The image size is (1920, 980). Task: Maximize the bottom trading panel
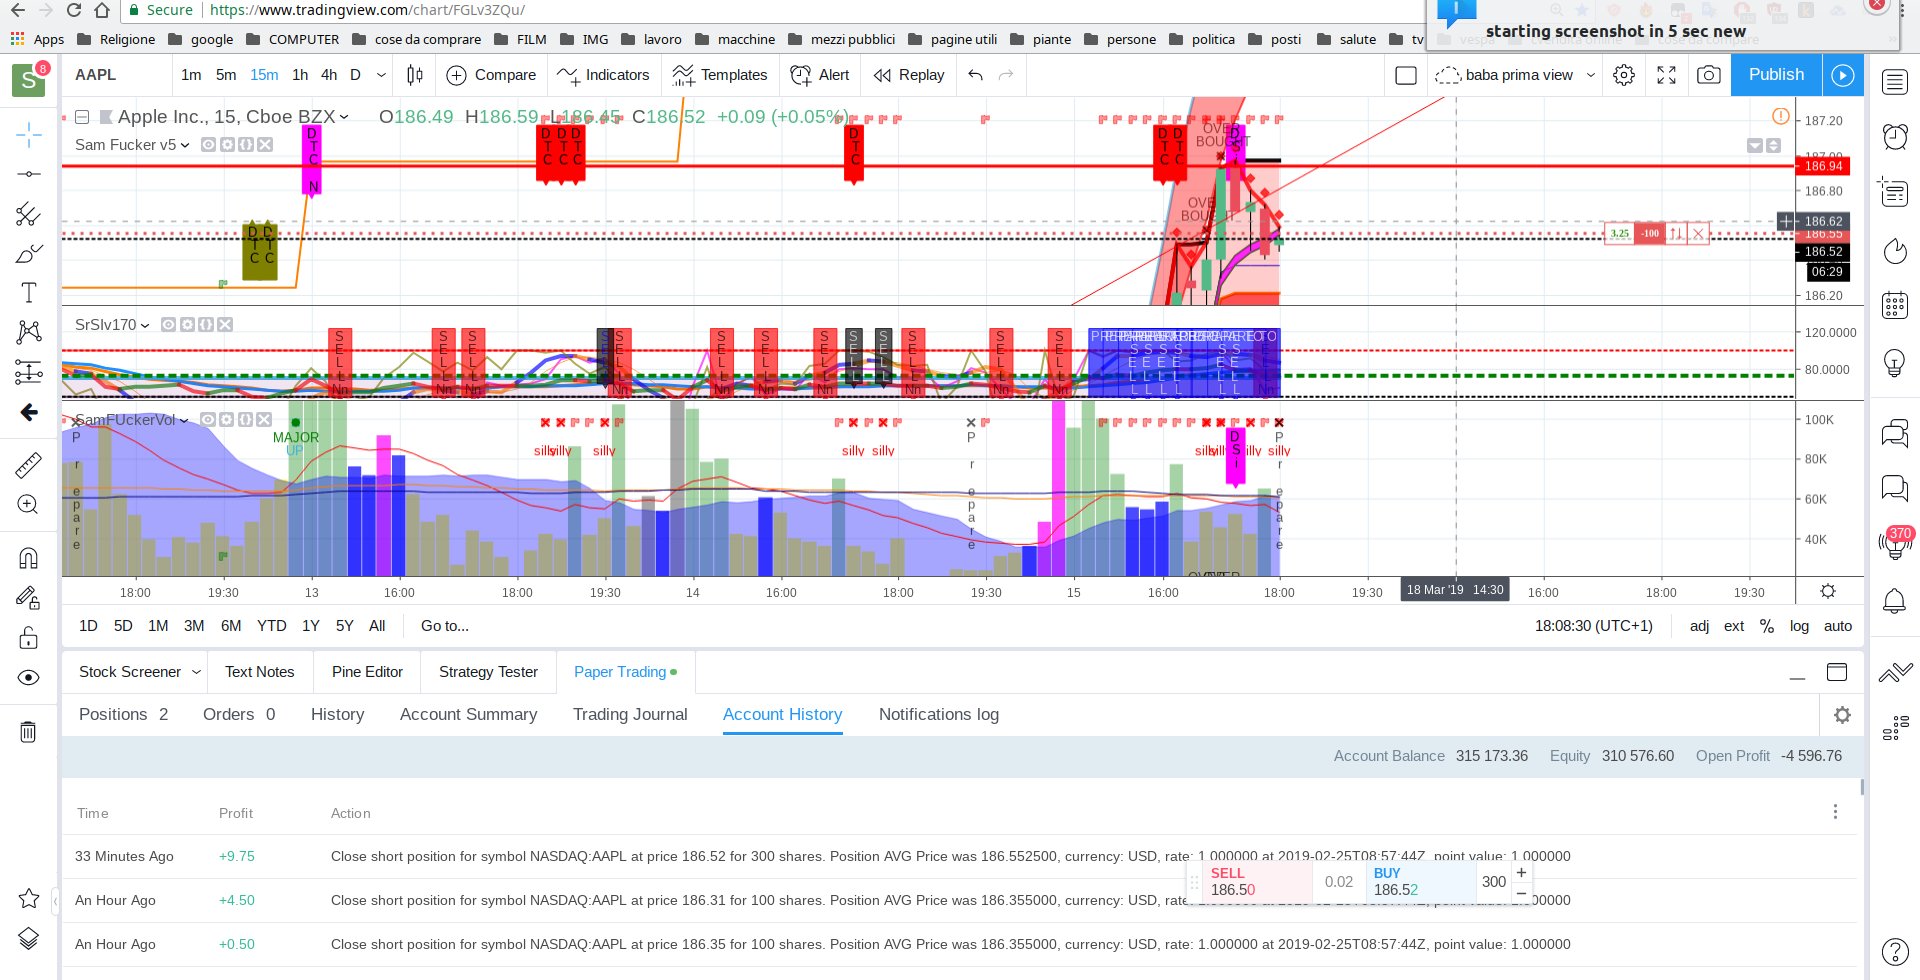point(1837,672)
